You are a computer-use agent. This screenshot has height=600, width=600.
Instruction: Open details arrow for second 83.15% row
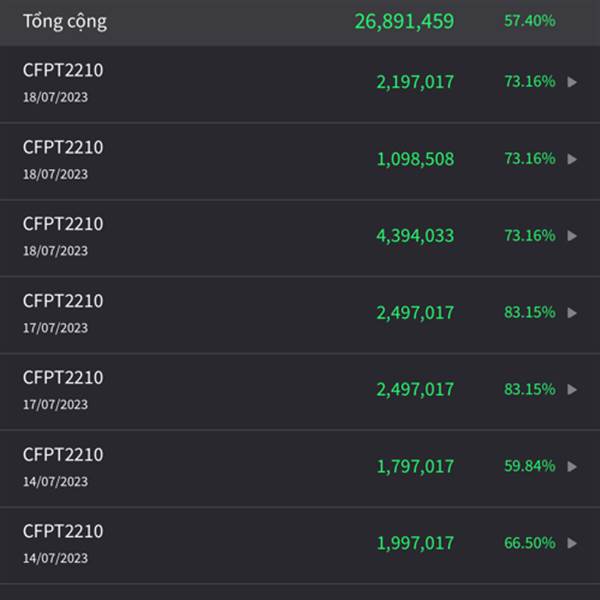[x=572, y=390]
